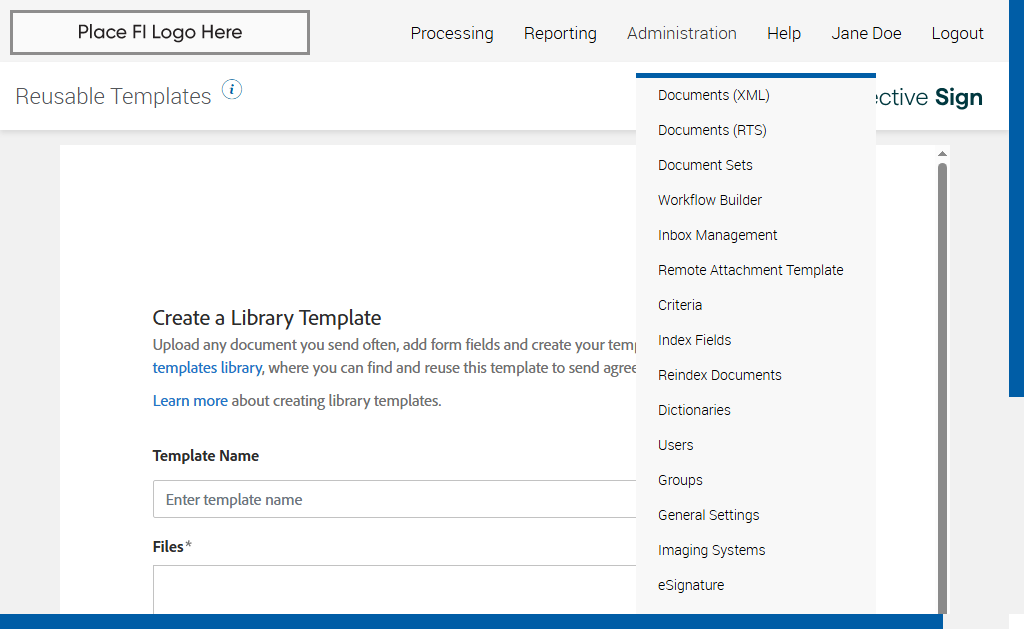
Task: Open Workflow Builder
Action: tap(710, 200)
